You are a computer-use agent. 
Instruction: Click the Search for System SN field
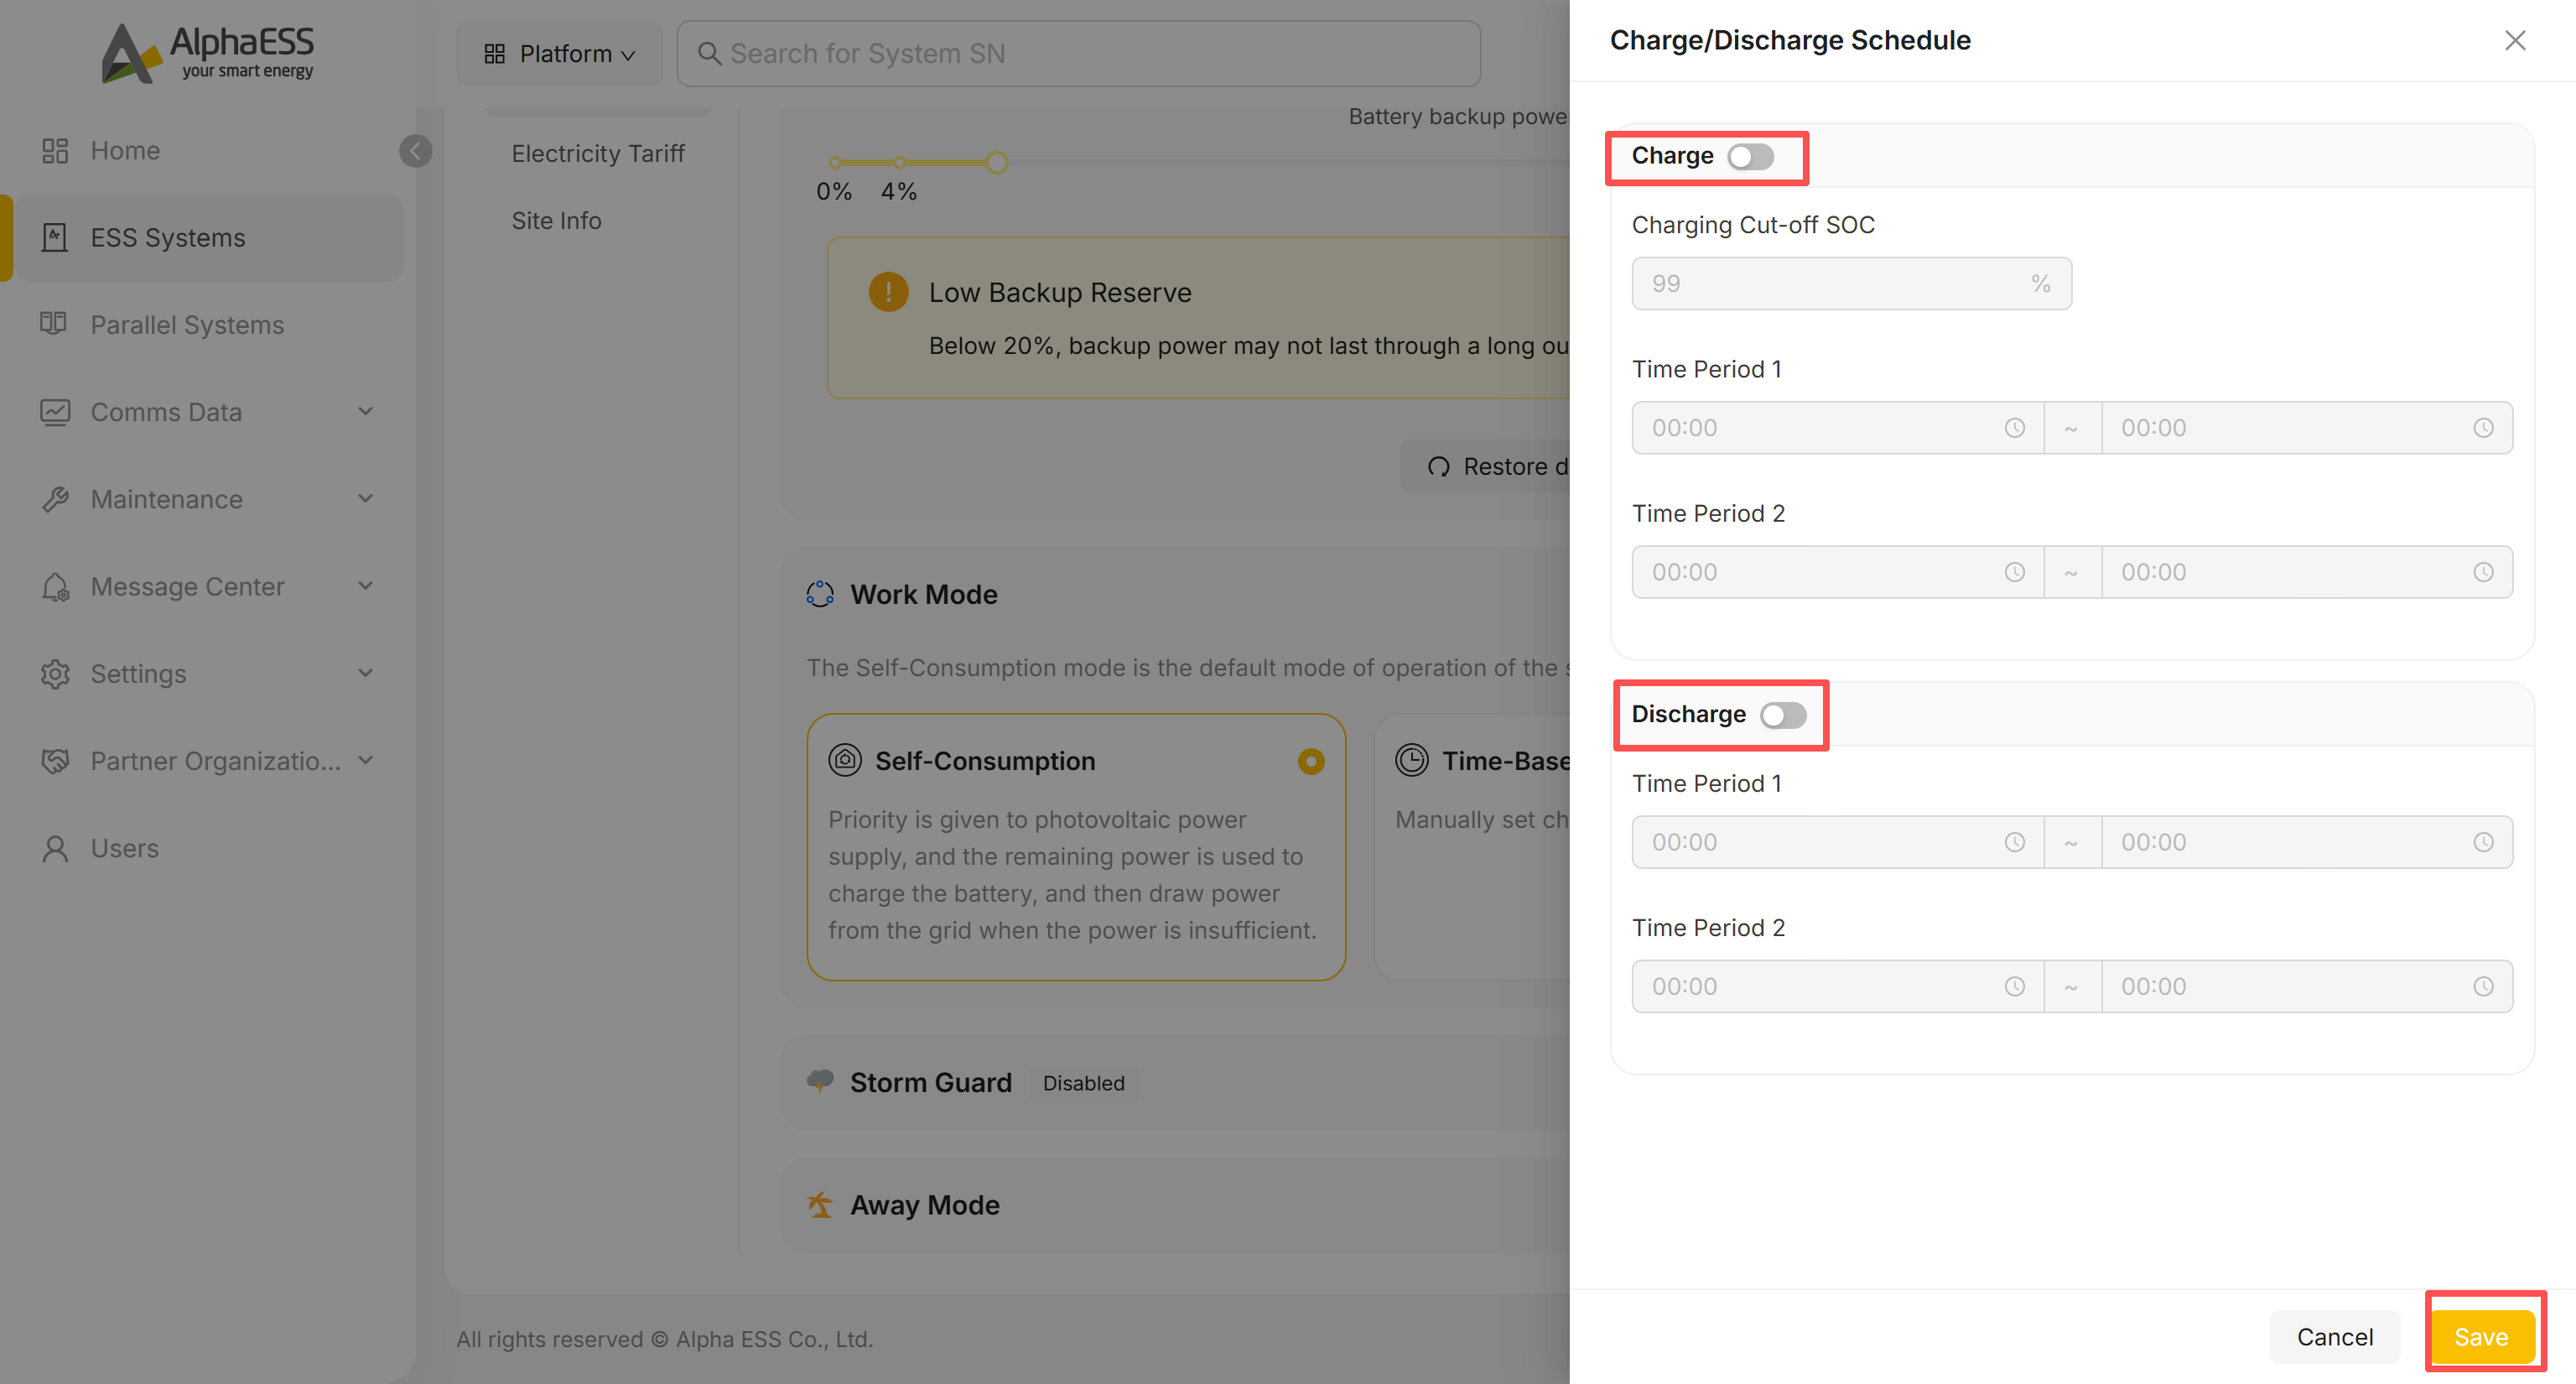(x=1078, y=54)
